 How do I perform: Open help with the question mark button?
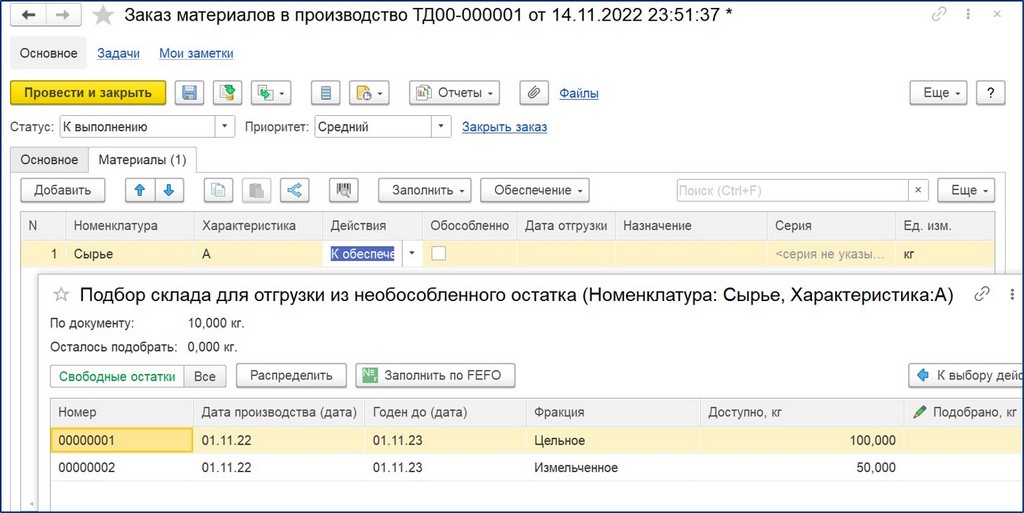(991, 93)
